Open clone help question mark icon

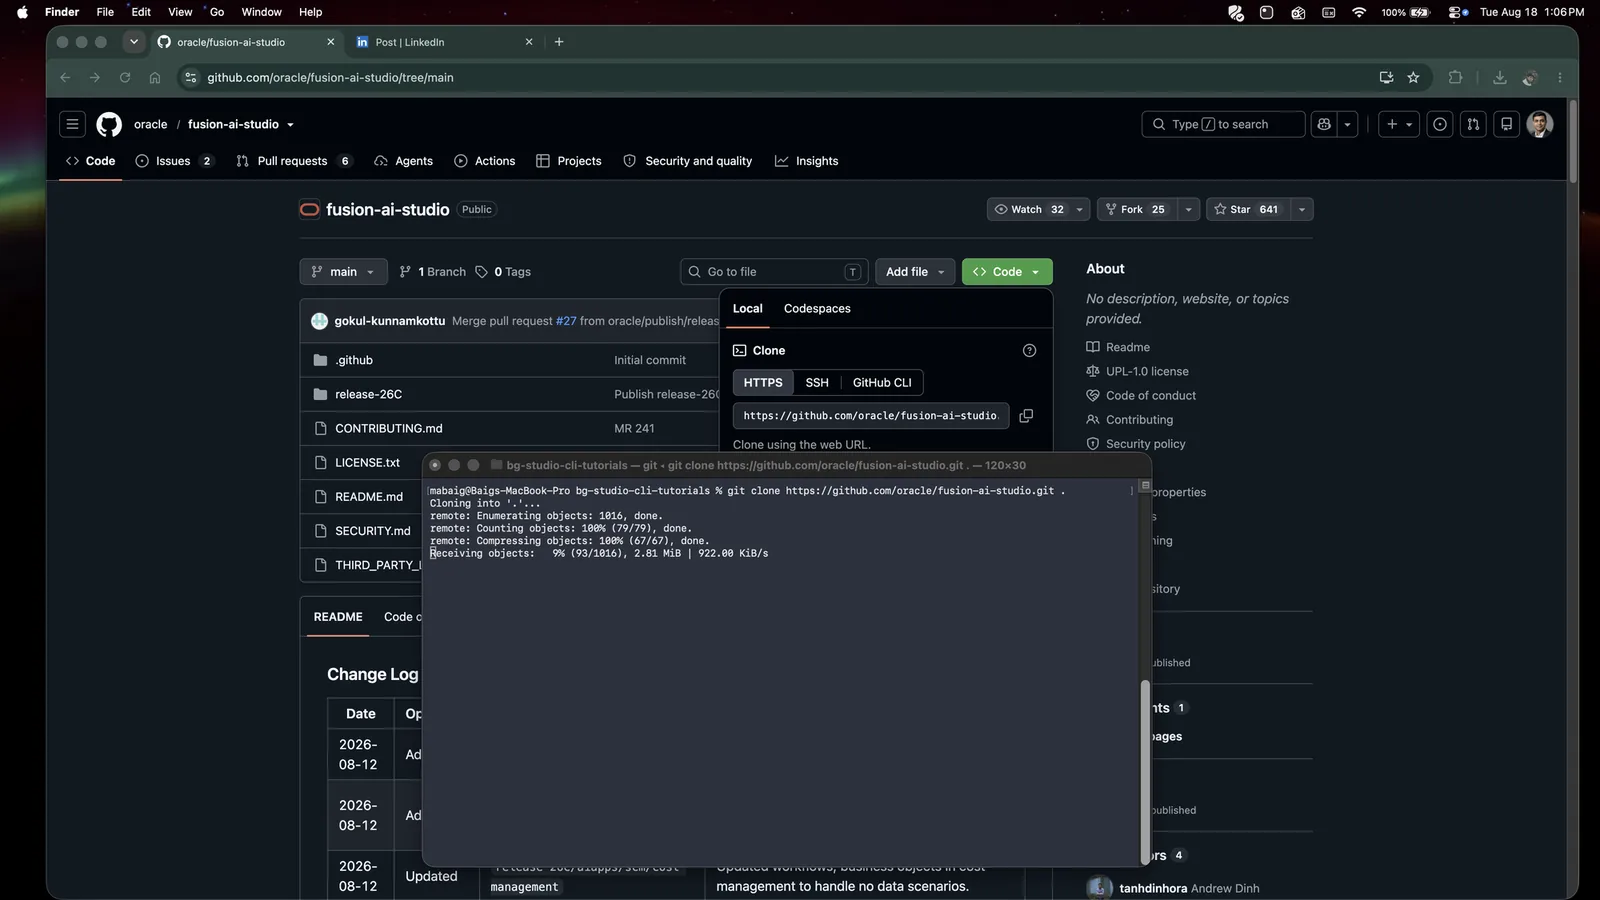tap(1029, 351)
